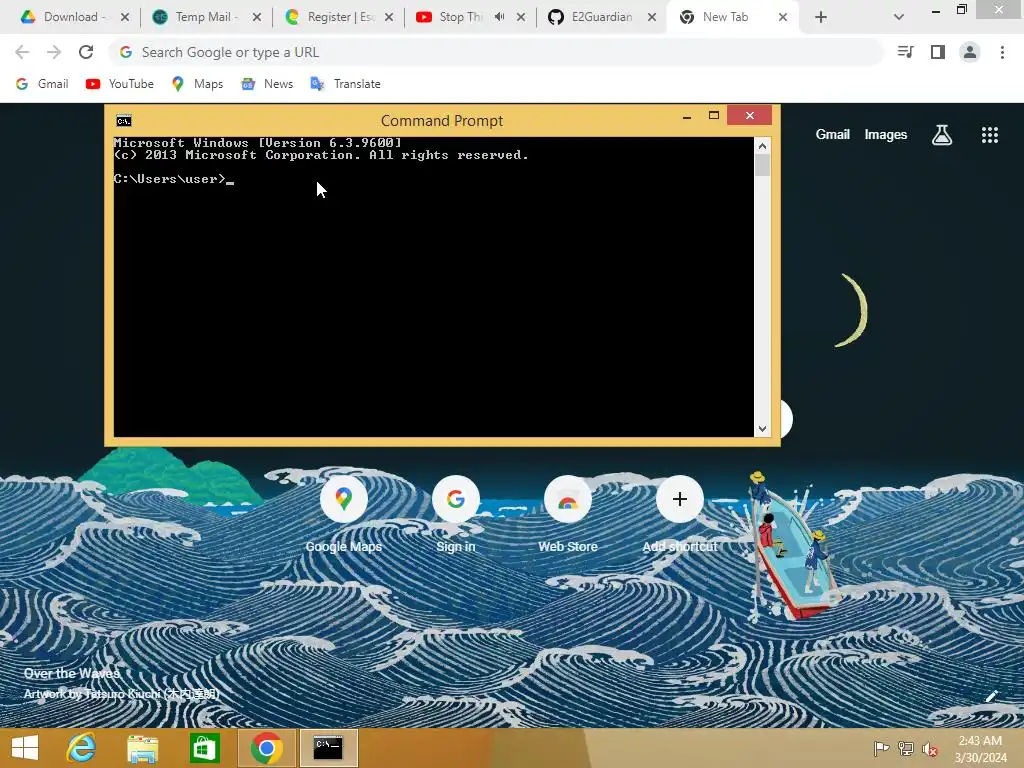Image resolution: width=1024 pixels, height=768 pixels.
Task: Open File Explorer from the taskbar
Action: pos(142,748)
